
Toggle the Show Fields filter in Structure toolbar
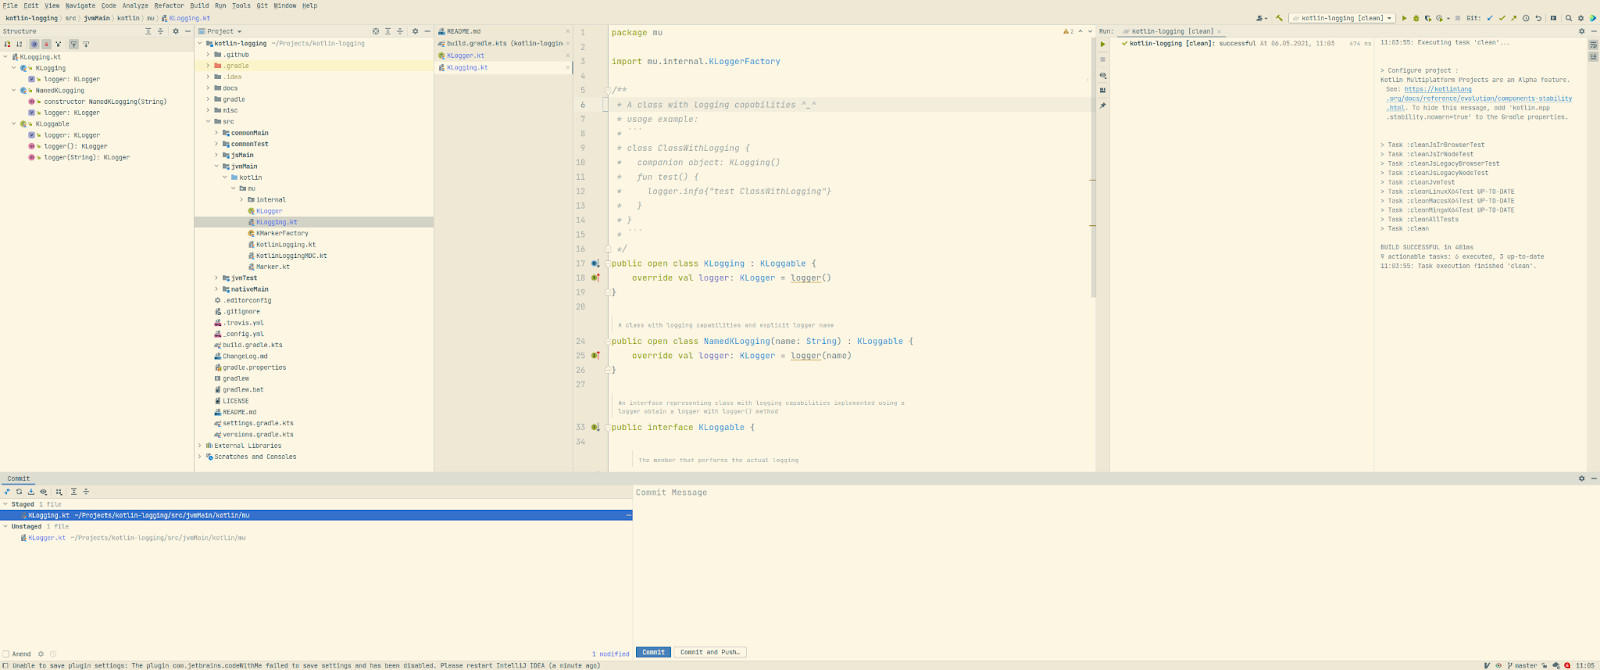[x=34, y=44]
